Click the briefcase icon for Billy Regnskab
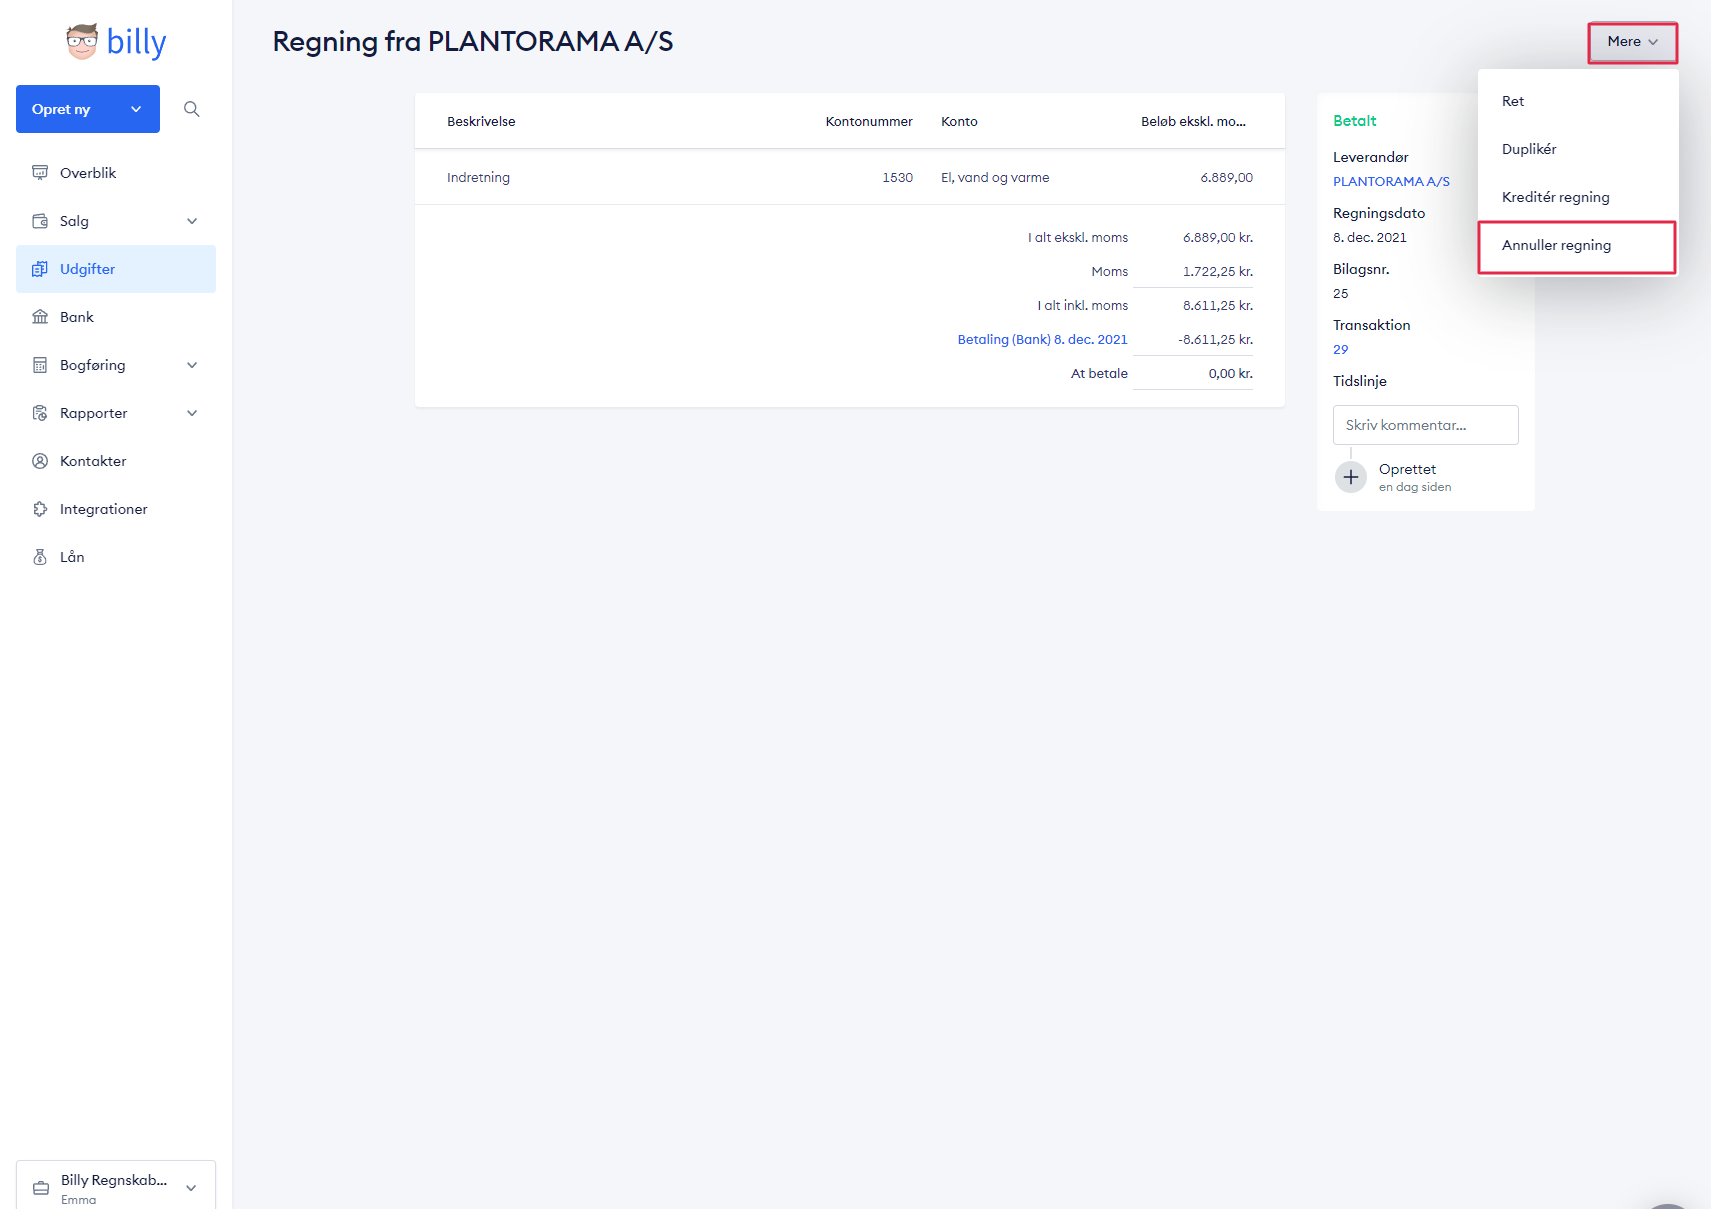1711x1209 pixels. pyautogui.click(x=41, y=1188)
